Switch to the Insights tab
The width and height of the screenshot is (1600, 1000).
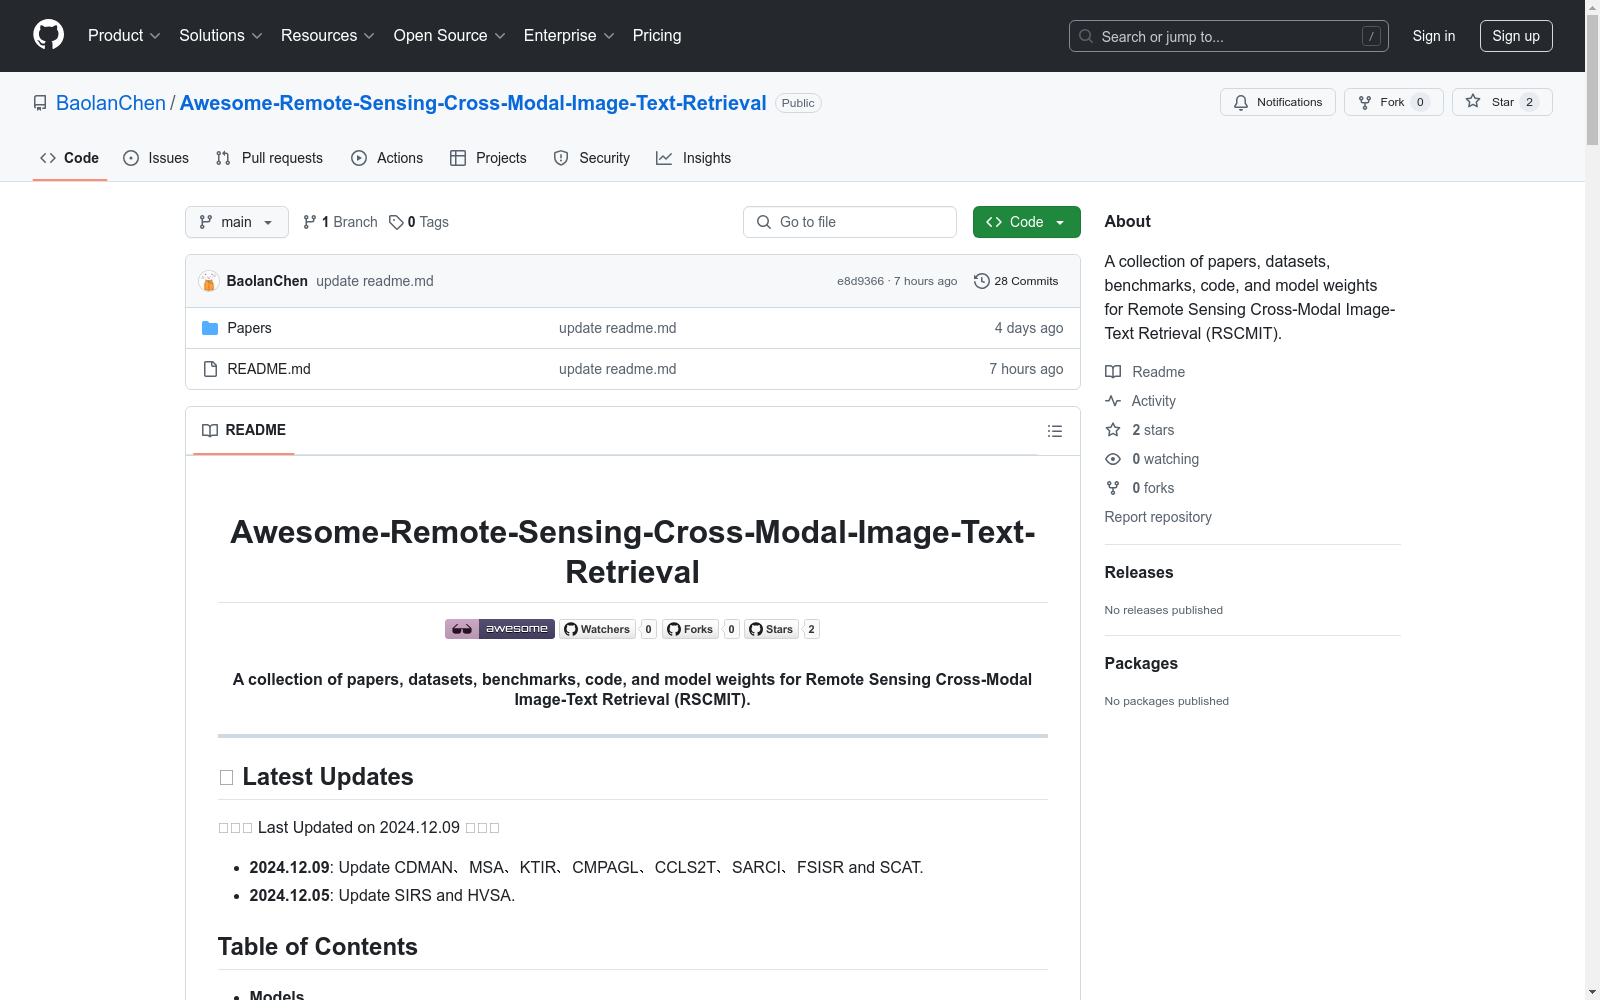tap(693, 158)
